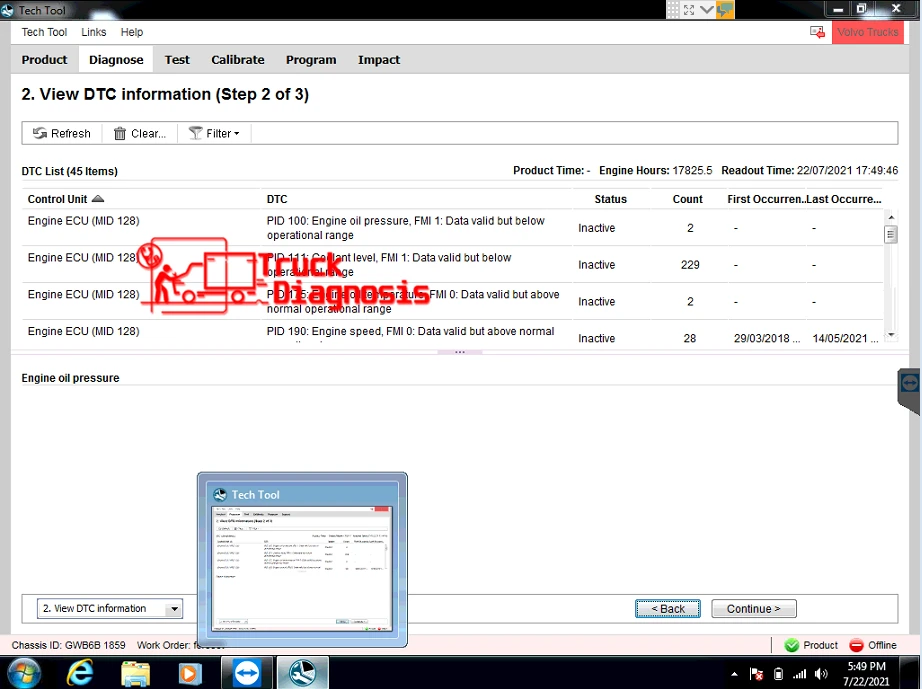Click the remote toolbar collapse chevron
This screenshot has width=922, height=689.
(x=707, y=9)
